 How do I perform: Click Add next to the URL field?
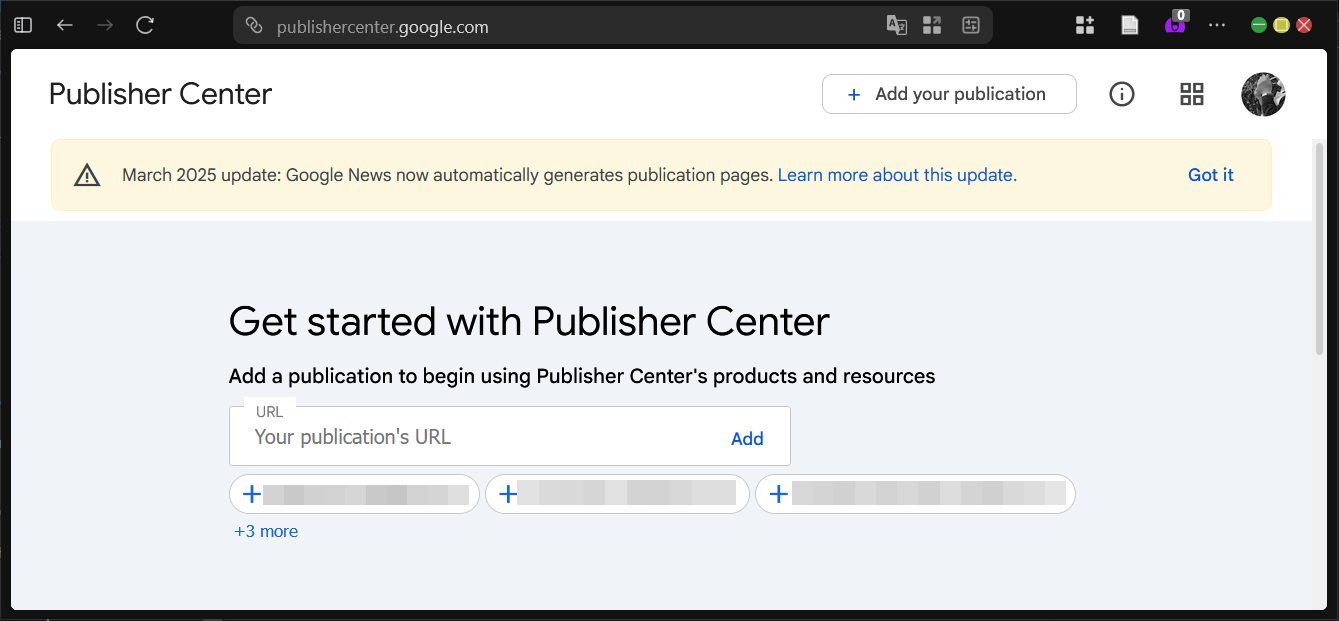pyautogui.click(x=747, y=438)
